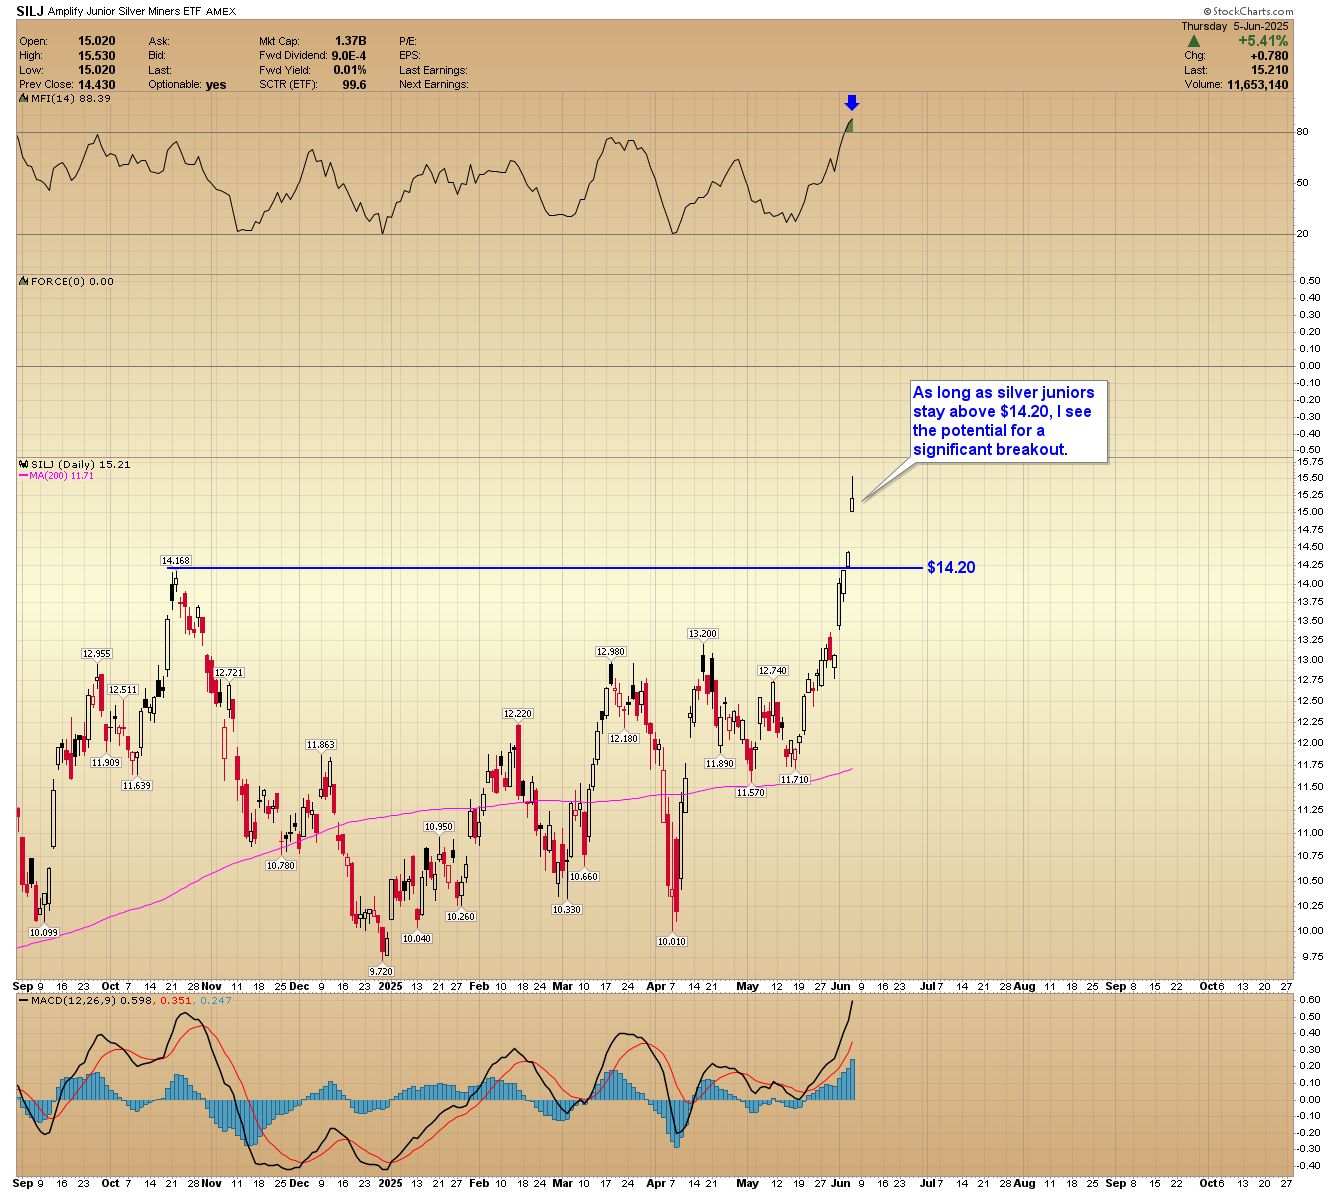Click the panel icon beside FORCE(0)
Screen dimensions: 1340x1192
(24, 282)
